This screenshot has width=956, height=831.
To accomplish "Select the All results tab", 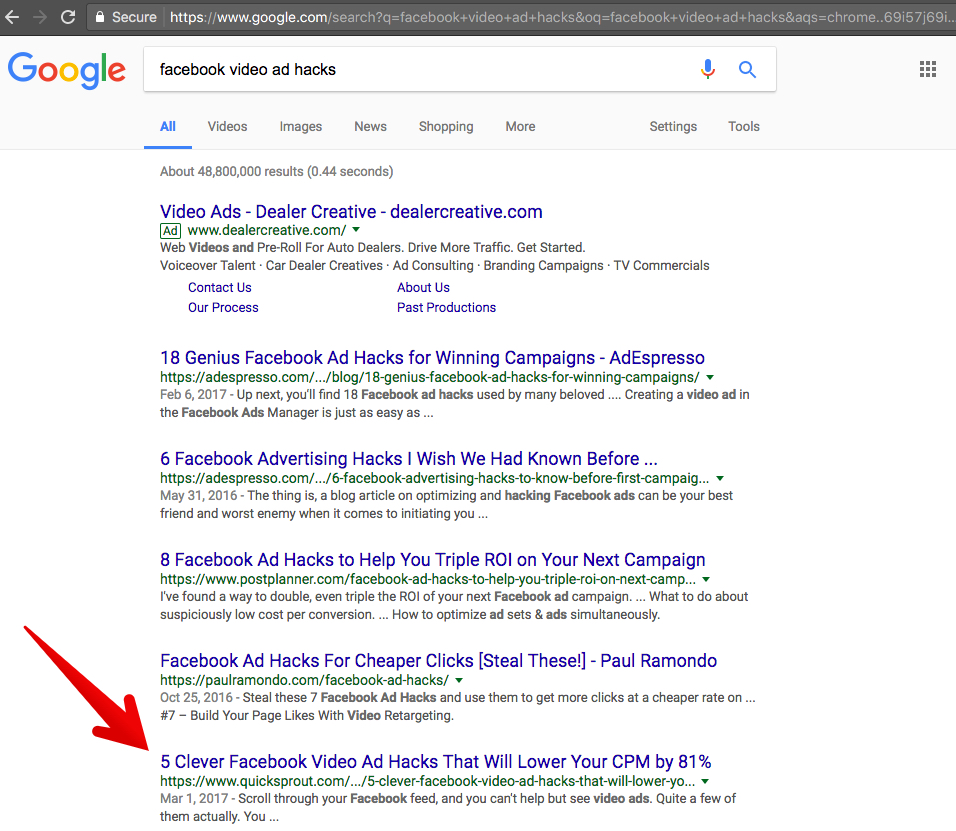I will tap(168, 127).
